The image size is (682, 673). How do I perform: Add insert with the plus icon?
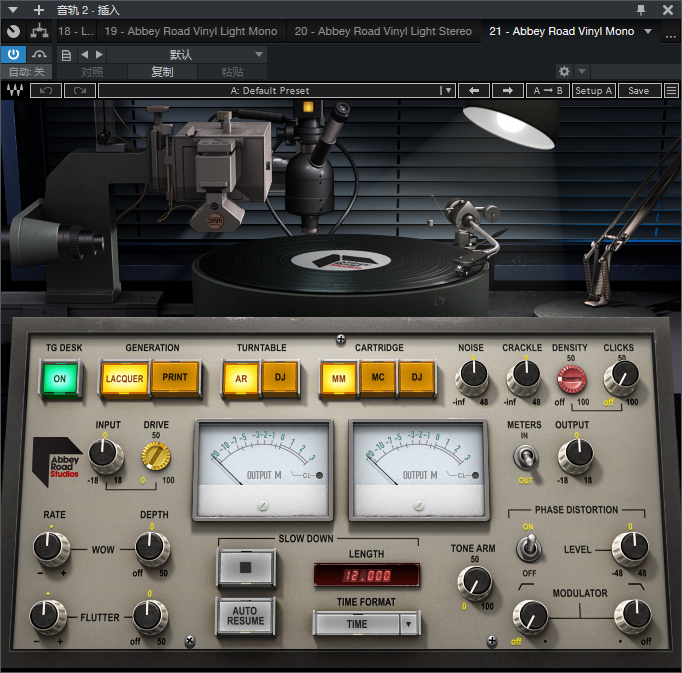39,10
